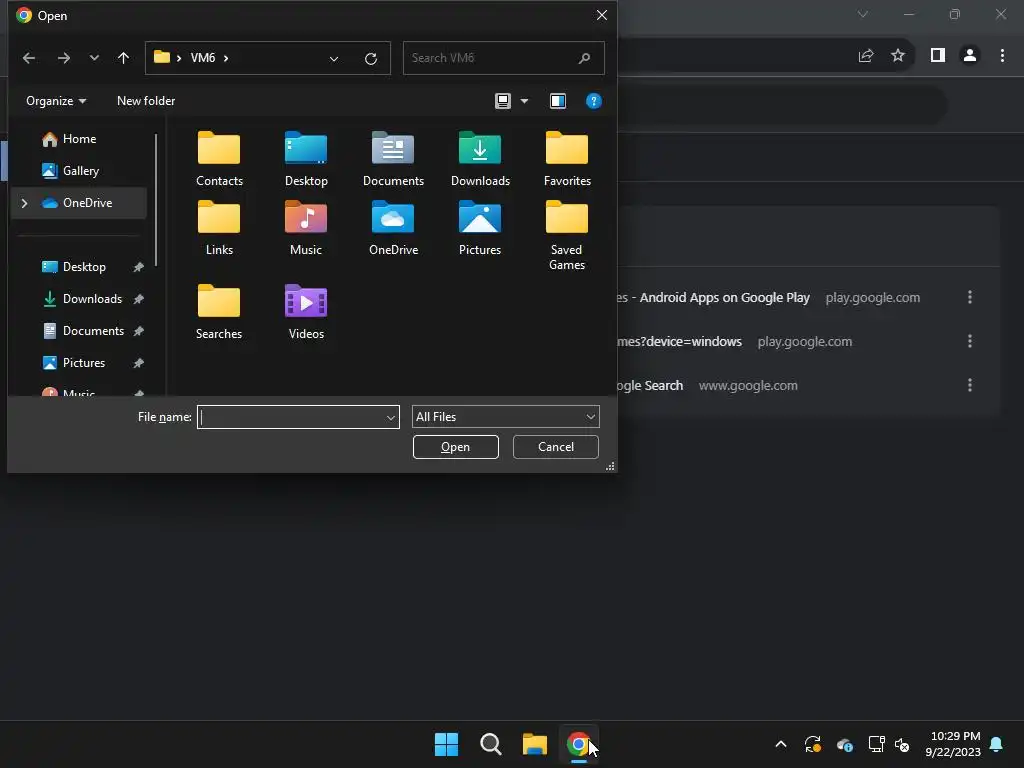Open the Videos folder
This screenshot has height=768, width=1024.
306,312
